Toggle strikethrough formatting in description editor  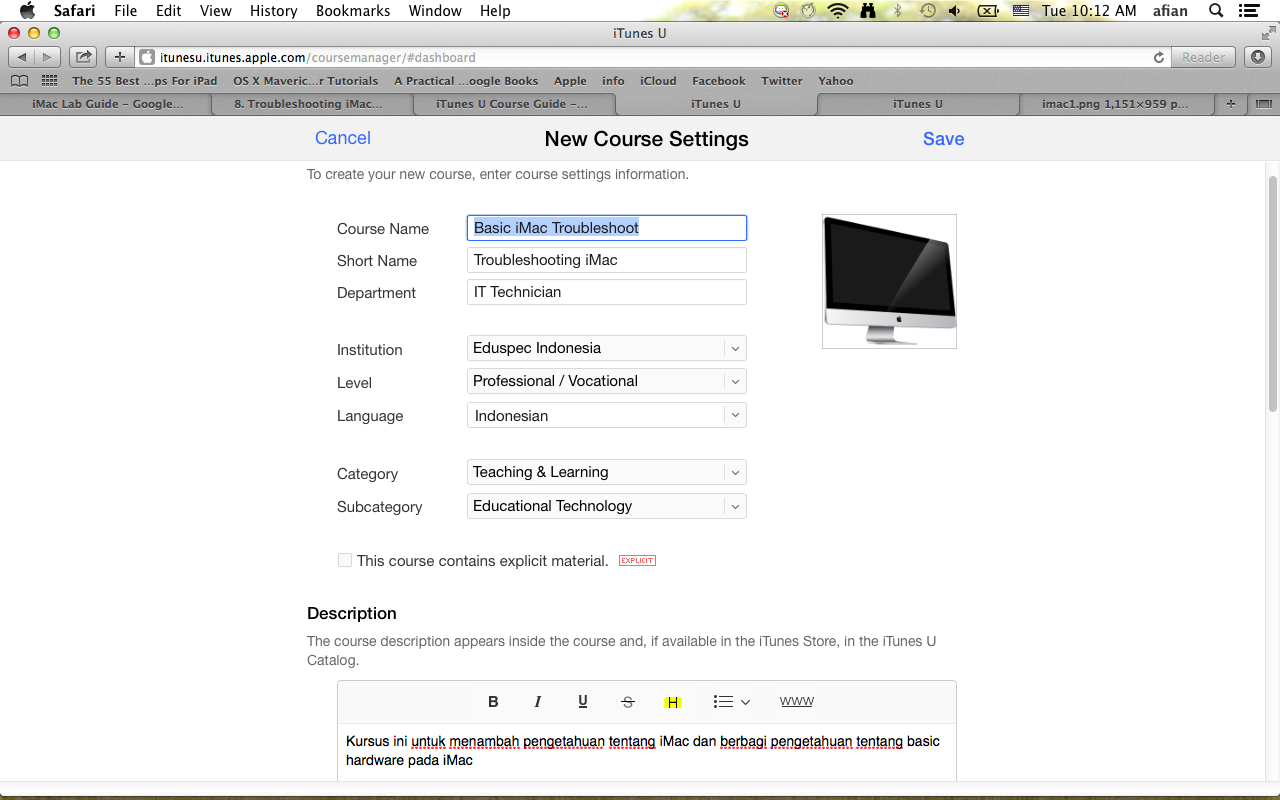click(628, 702)
